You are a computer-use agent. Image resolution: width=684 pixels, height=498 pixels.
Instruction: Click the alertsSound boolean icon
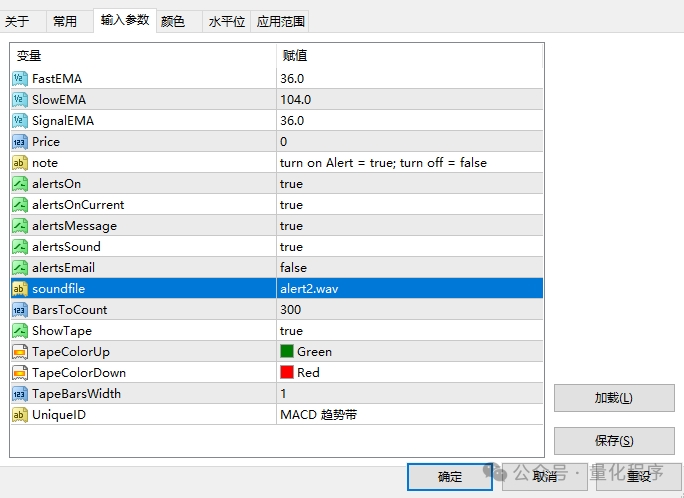pyautogui.click(x=20, y=246)
